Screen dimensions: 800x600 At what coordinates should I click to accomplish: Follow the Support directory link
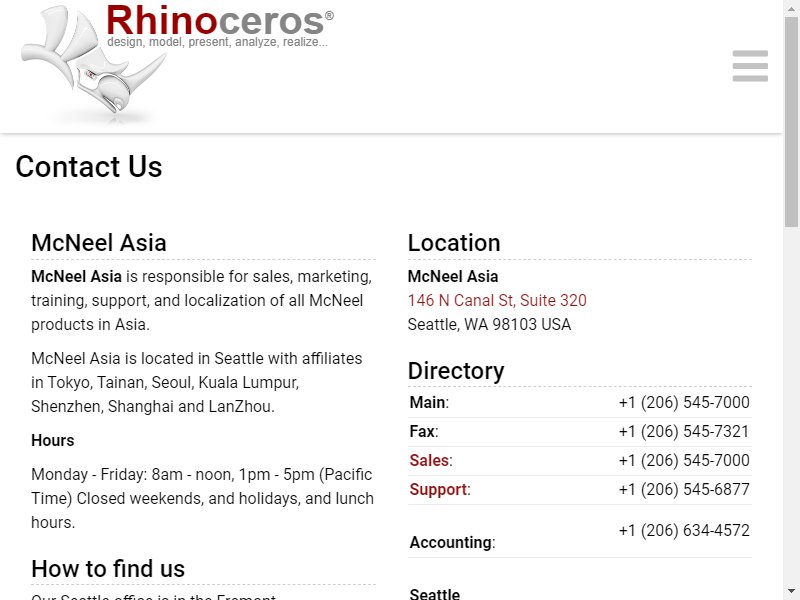pyautogui.click(x=438, y=489)
